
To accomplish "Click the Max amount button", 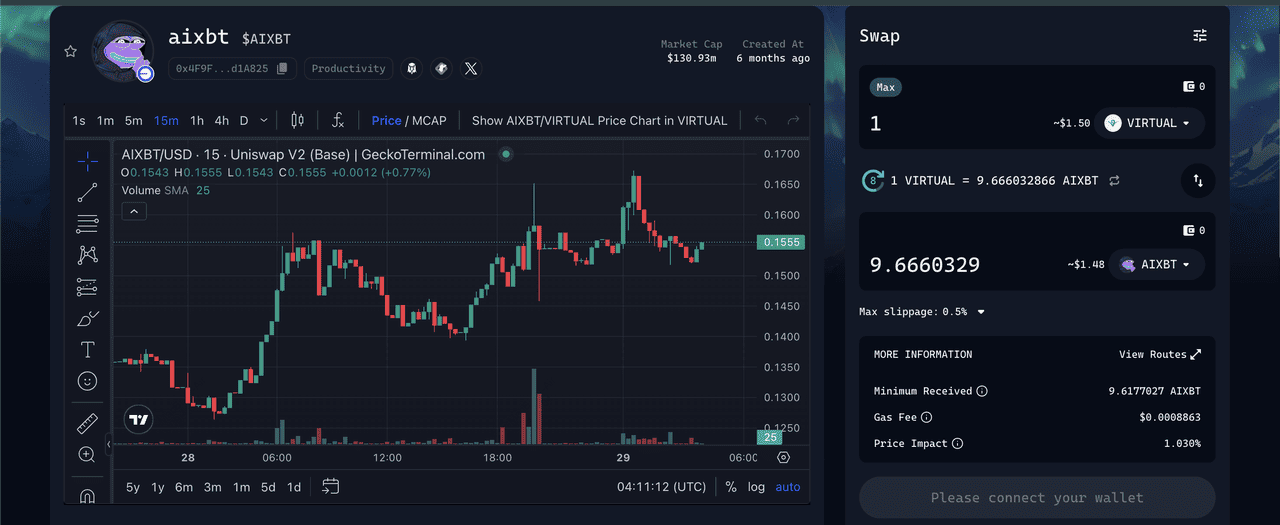I will (886, 87).
